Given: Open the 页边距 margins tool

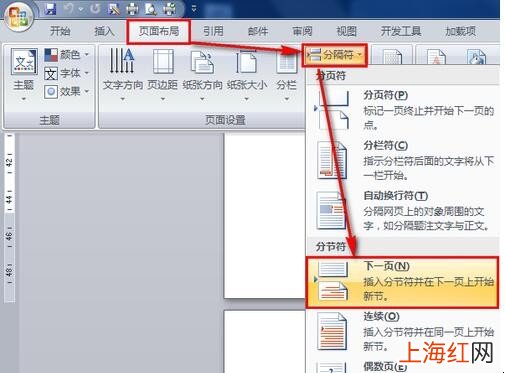Looking at the screenshot, I should [163, 75].
